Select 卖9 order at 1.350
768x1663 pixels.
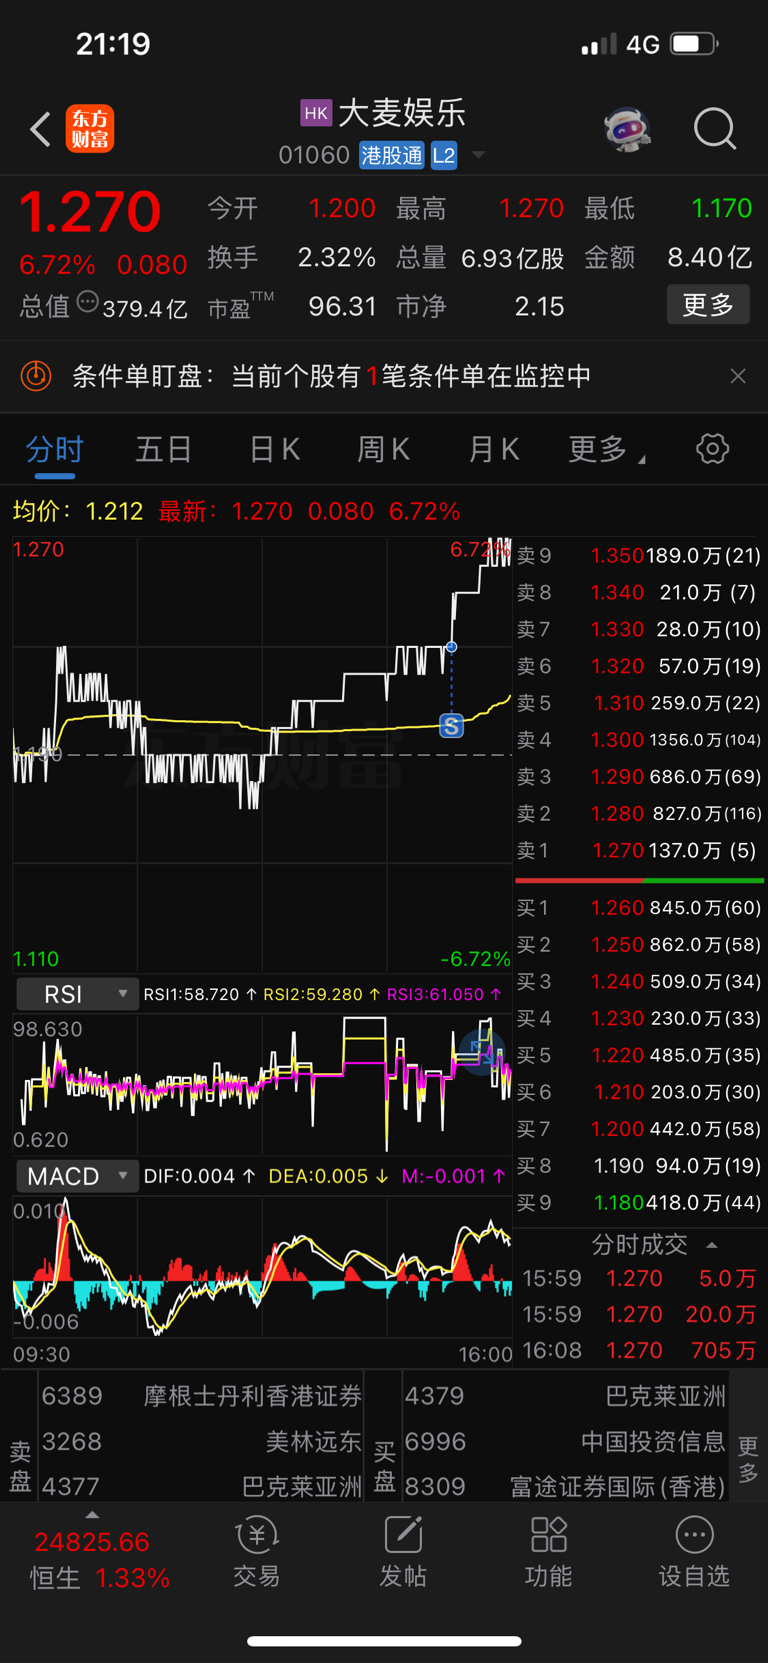click(639, 555)
